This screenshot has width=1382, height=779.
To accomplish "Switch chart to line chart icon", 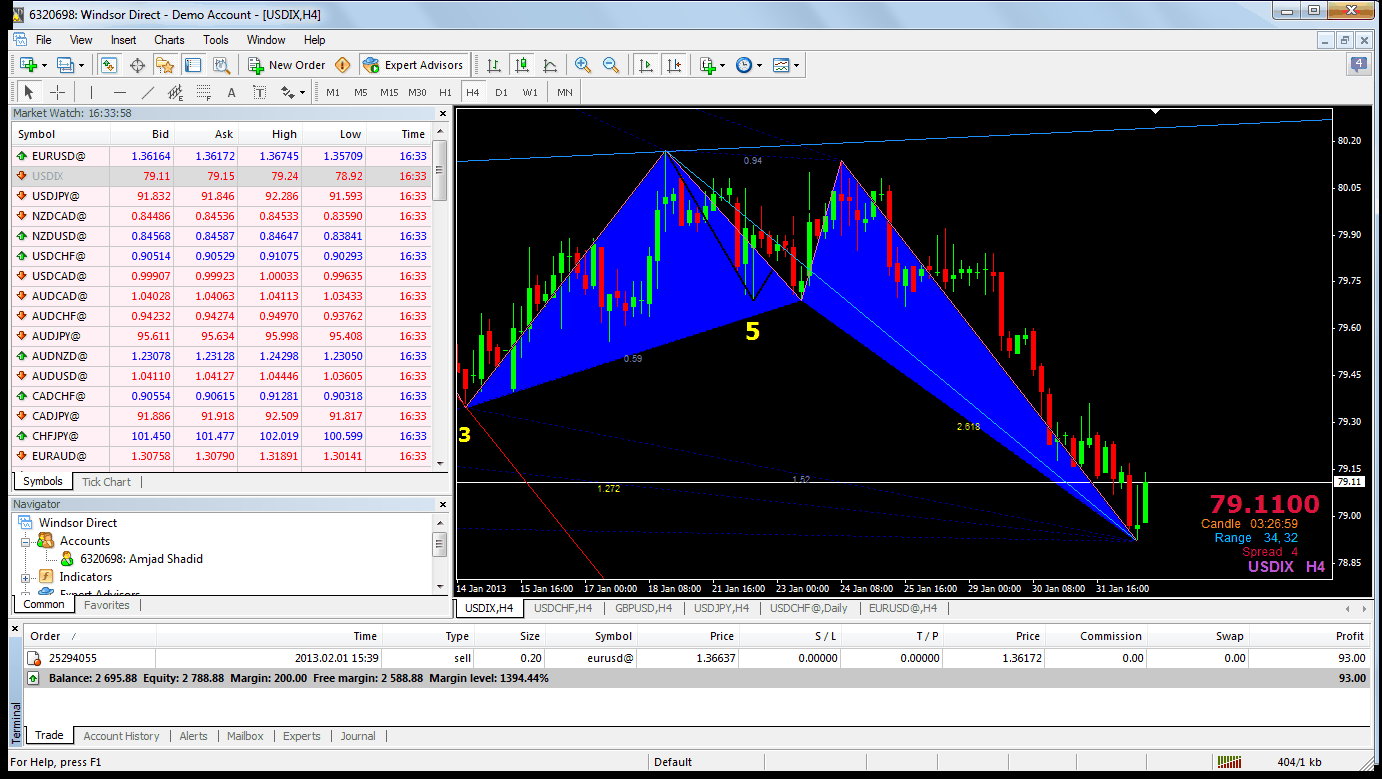I will [x=550, y=65].
